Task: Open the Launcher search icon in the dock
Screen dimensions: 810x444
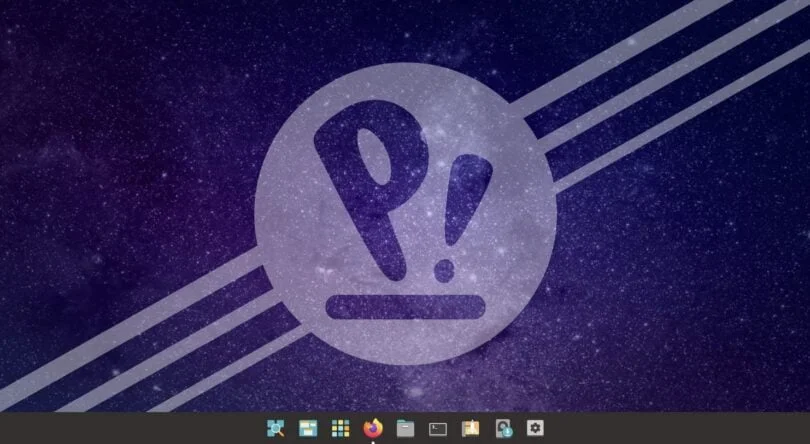Action: point(276,428)
